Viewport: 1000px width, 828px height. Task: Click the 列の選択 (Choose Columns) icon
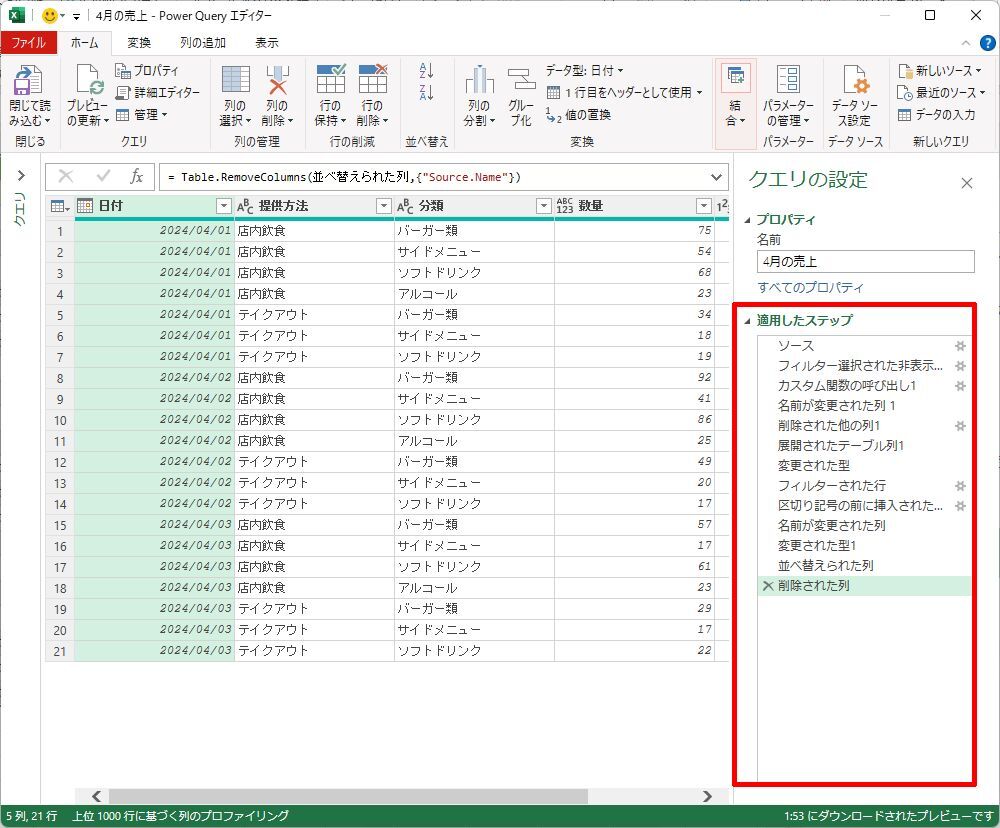235,82
